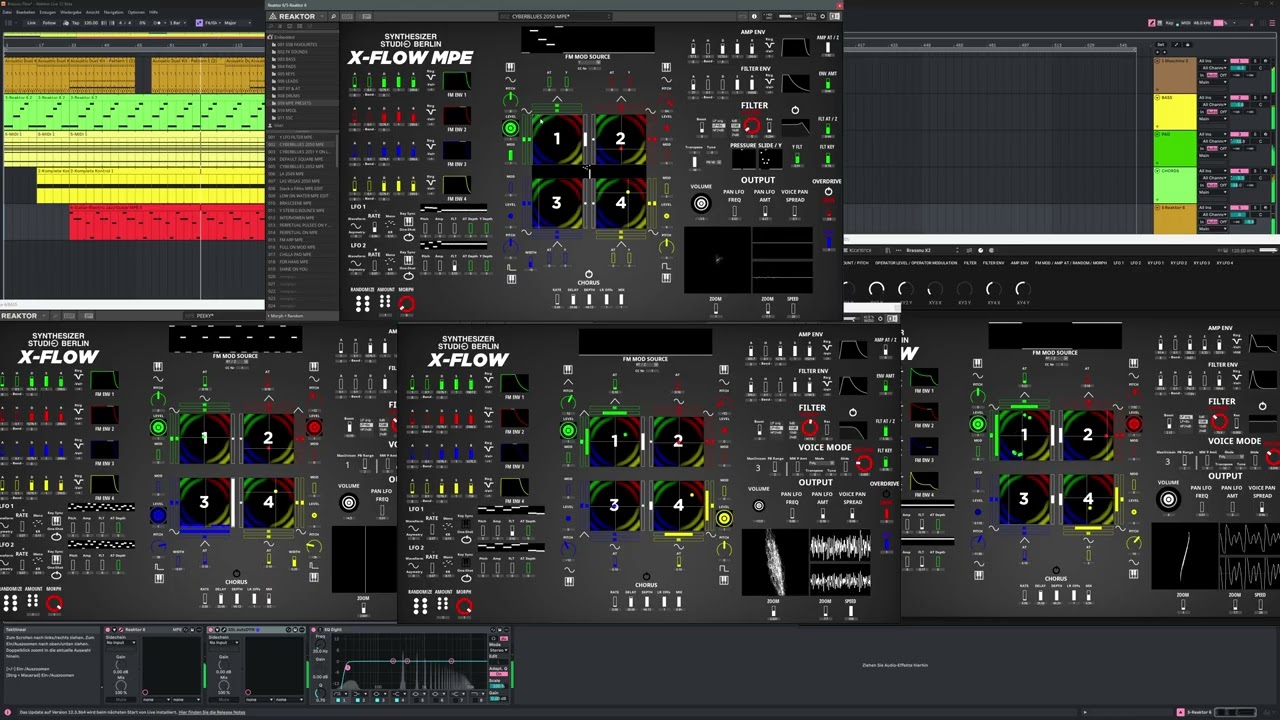Viewport: 1280px width, 720px height.
Task: Open the All Ins input dropdown on BASS track
Action: tap(1213, 97)
